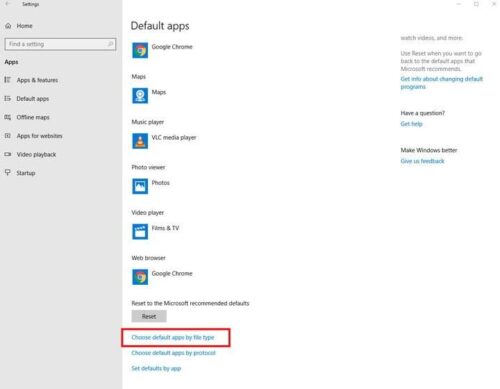This screenshot has height=389, width=500.
Task: Click the Have a question? text
Action: (x=422, y=113)
